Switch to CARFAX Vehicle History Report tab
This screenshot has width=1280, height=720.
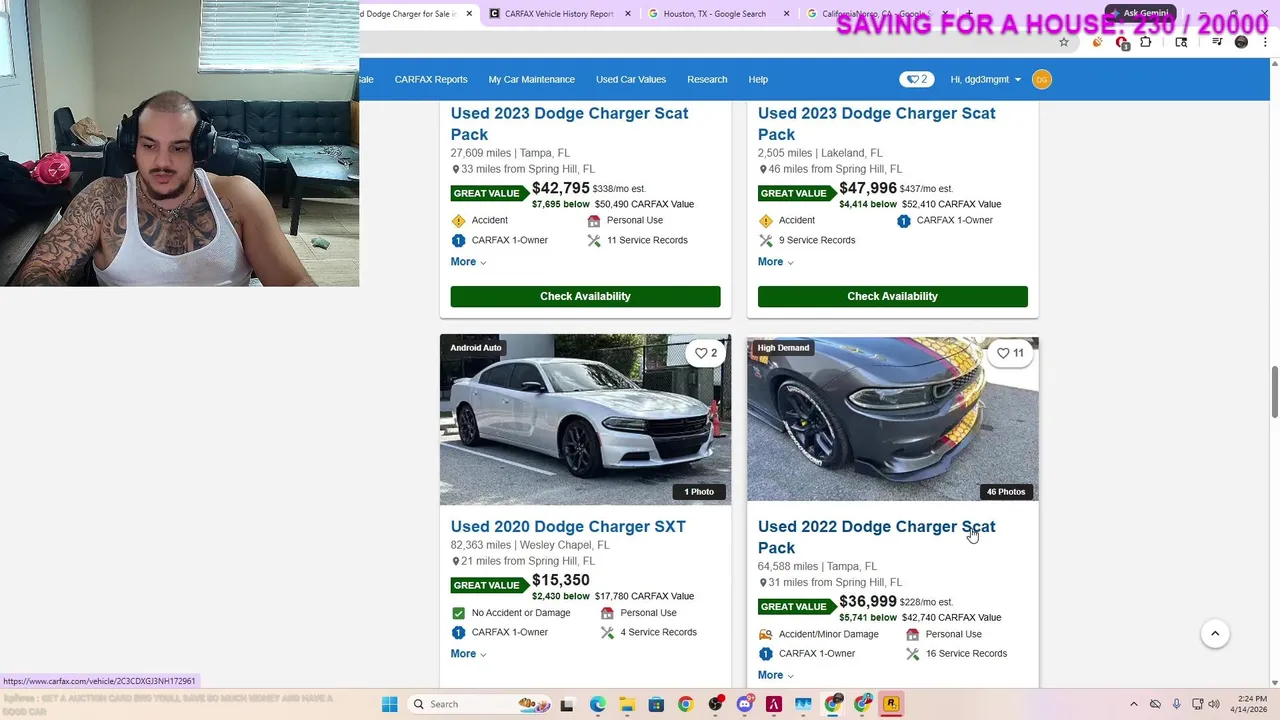[558, 14]
